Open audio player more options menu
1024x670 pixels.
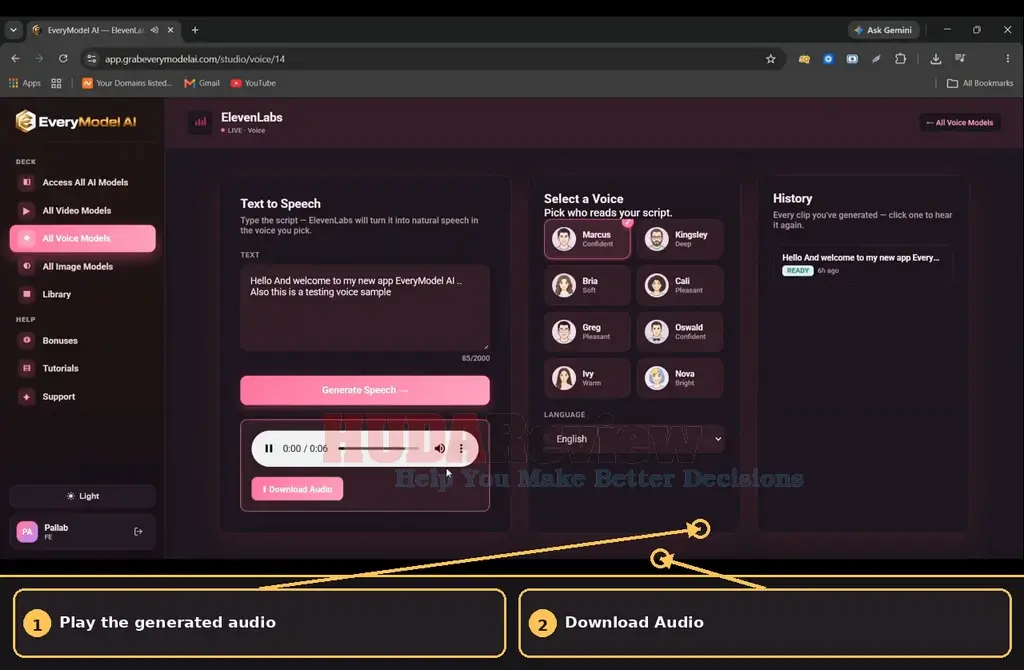tap(461, 449)
